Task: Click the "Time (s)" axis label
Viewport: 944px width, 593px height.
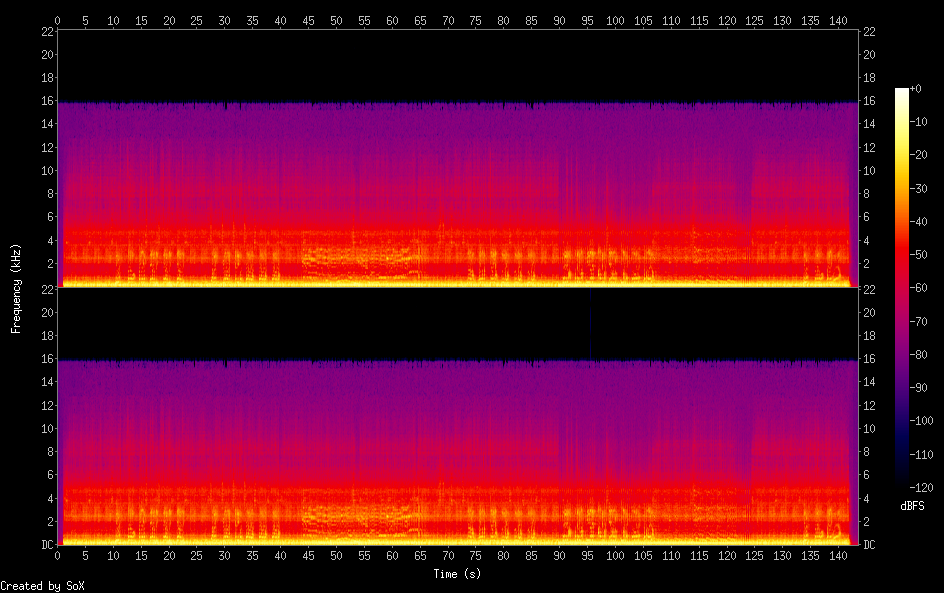Action: [457, 574]
